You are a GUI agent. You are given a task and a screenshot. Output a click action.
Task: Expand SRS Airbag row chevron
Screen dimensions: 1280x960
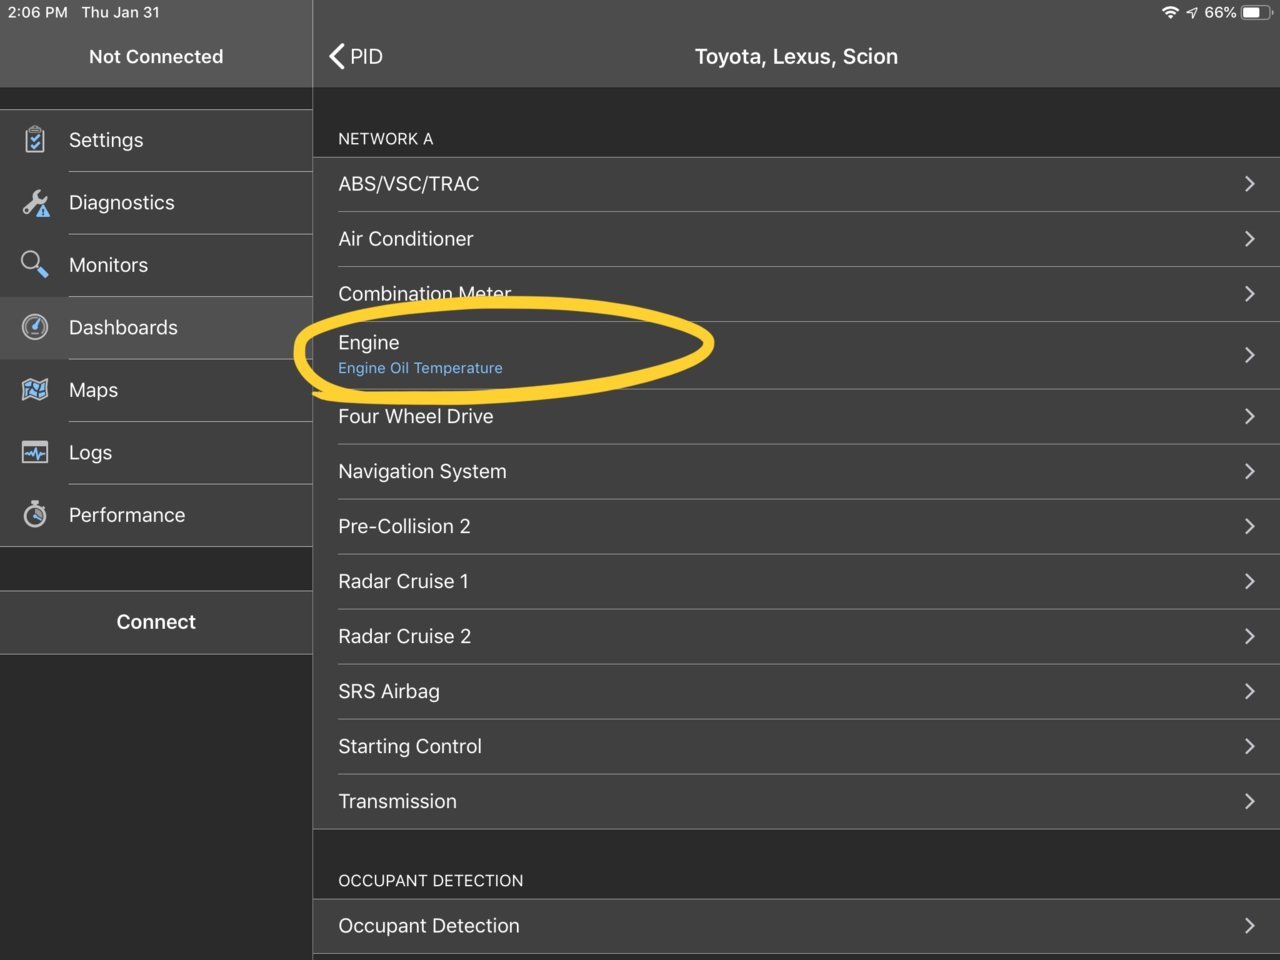[x=1249, y=691]
